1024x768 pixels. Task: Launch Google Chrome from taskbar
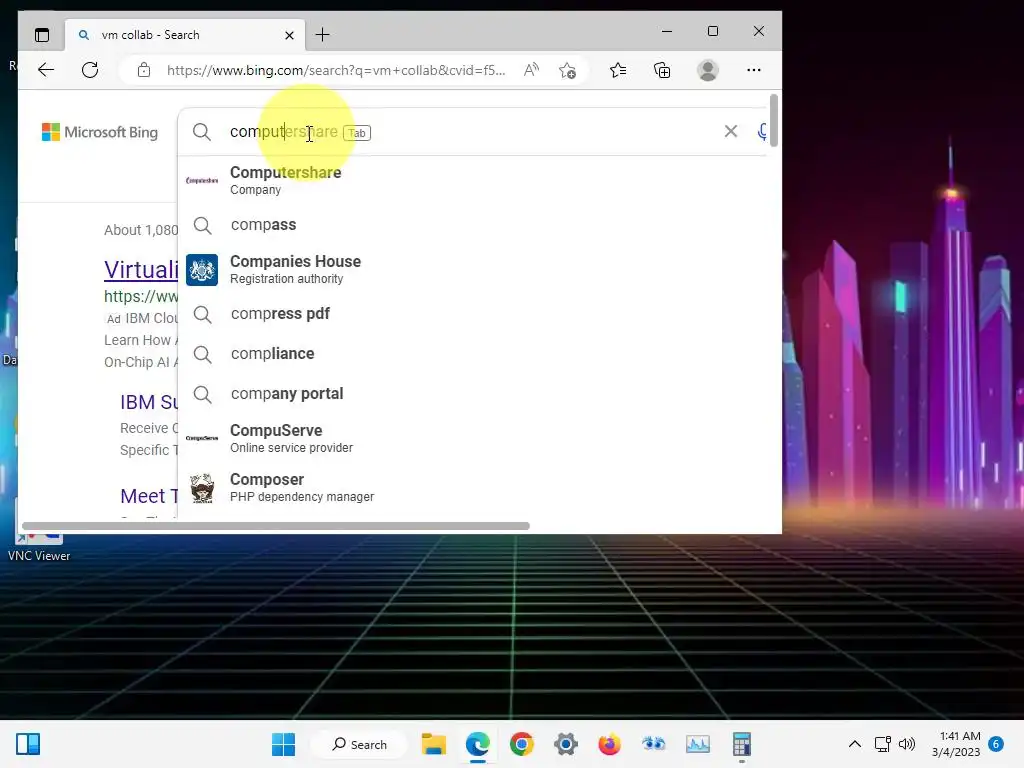pos(521,744)
